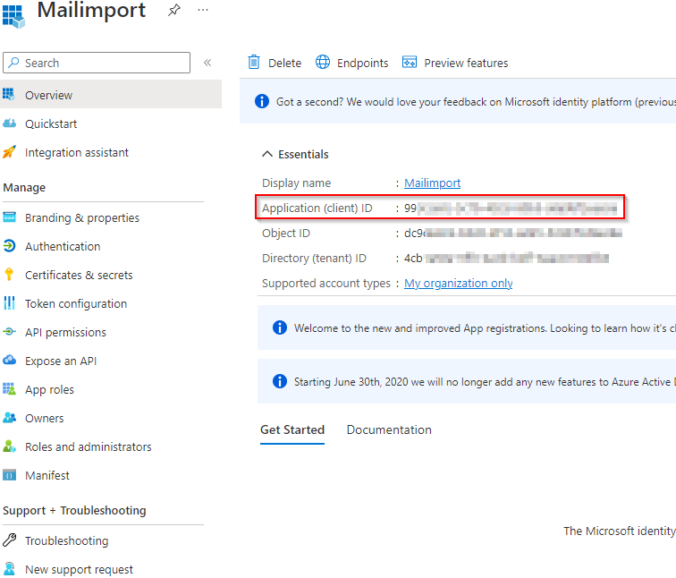Switch to the Documentation tab
The image size is (676, 578).
point(389,430)
